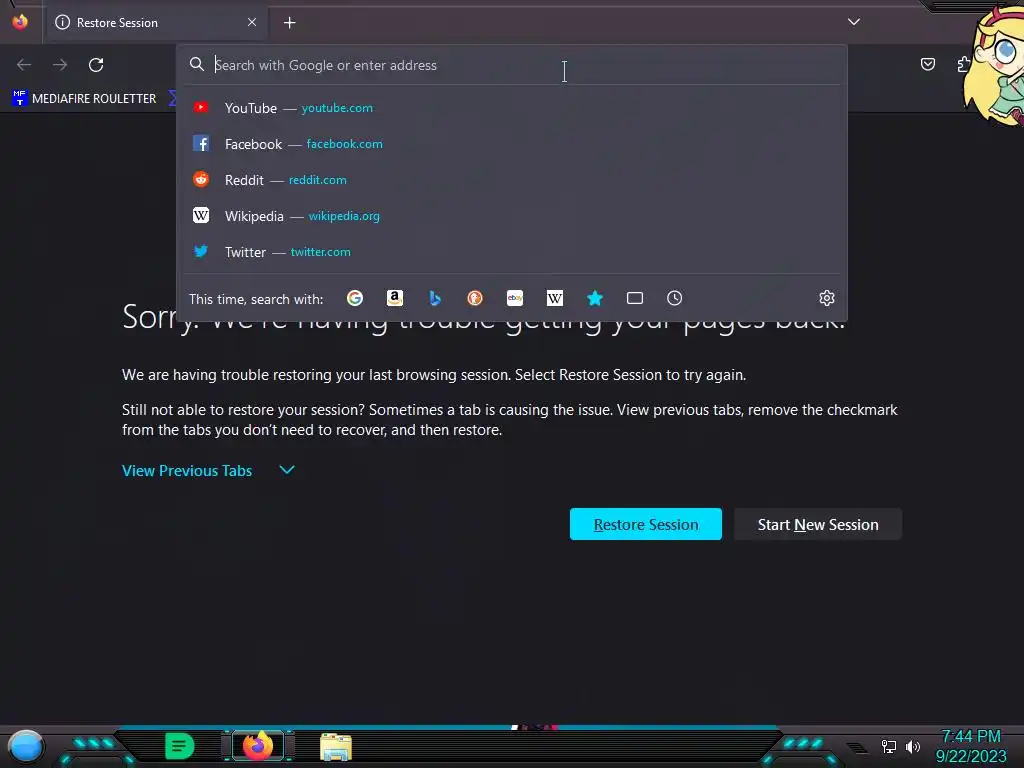Click the Firefox taskbar icon
The width and height of the screenshot is (1024, 768).
point(258,746)
